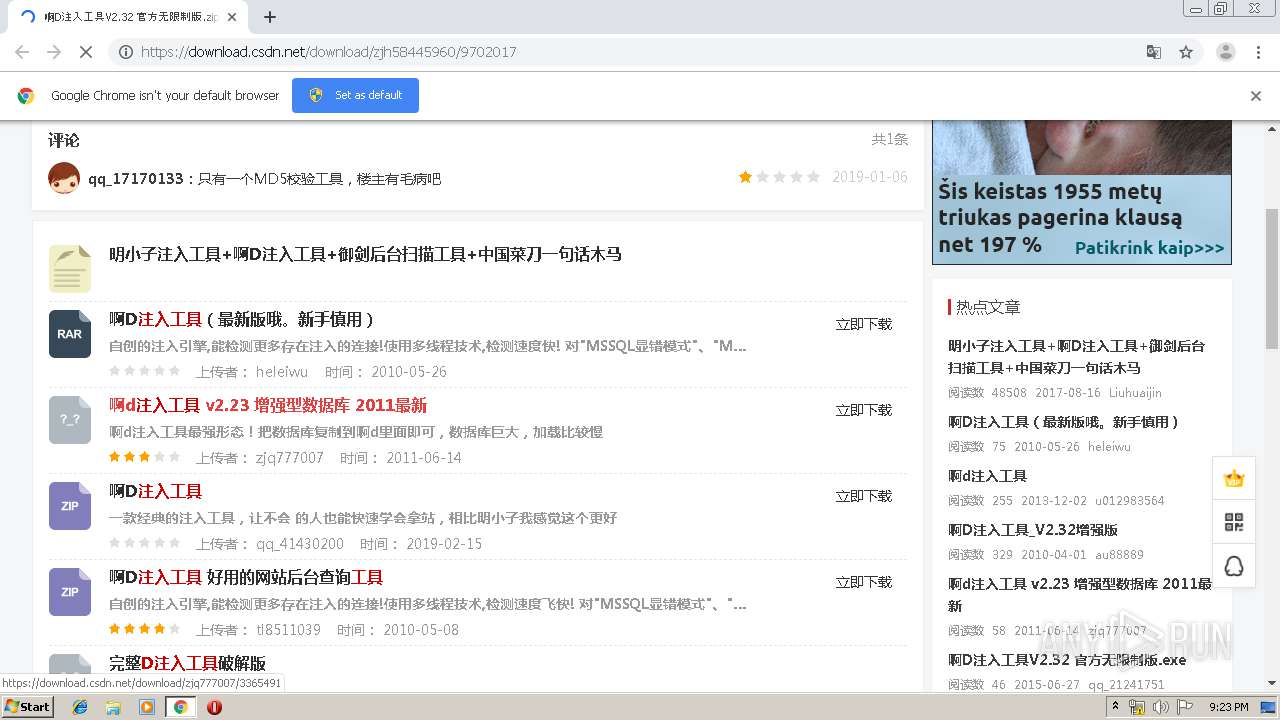
Task: Open the Google Translate page icon
Action: pos(1153,52)
